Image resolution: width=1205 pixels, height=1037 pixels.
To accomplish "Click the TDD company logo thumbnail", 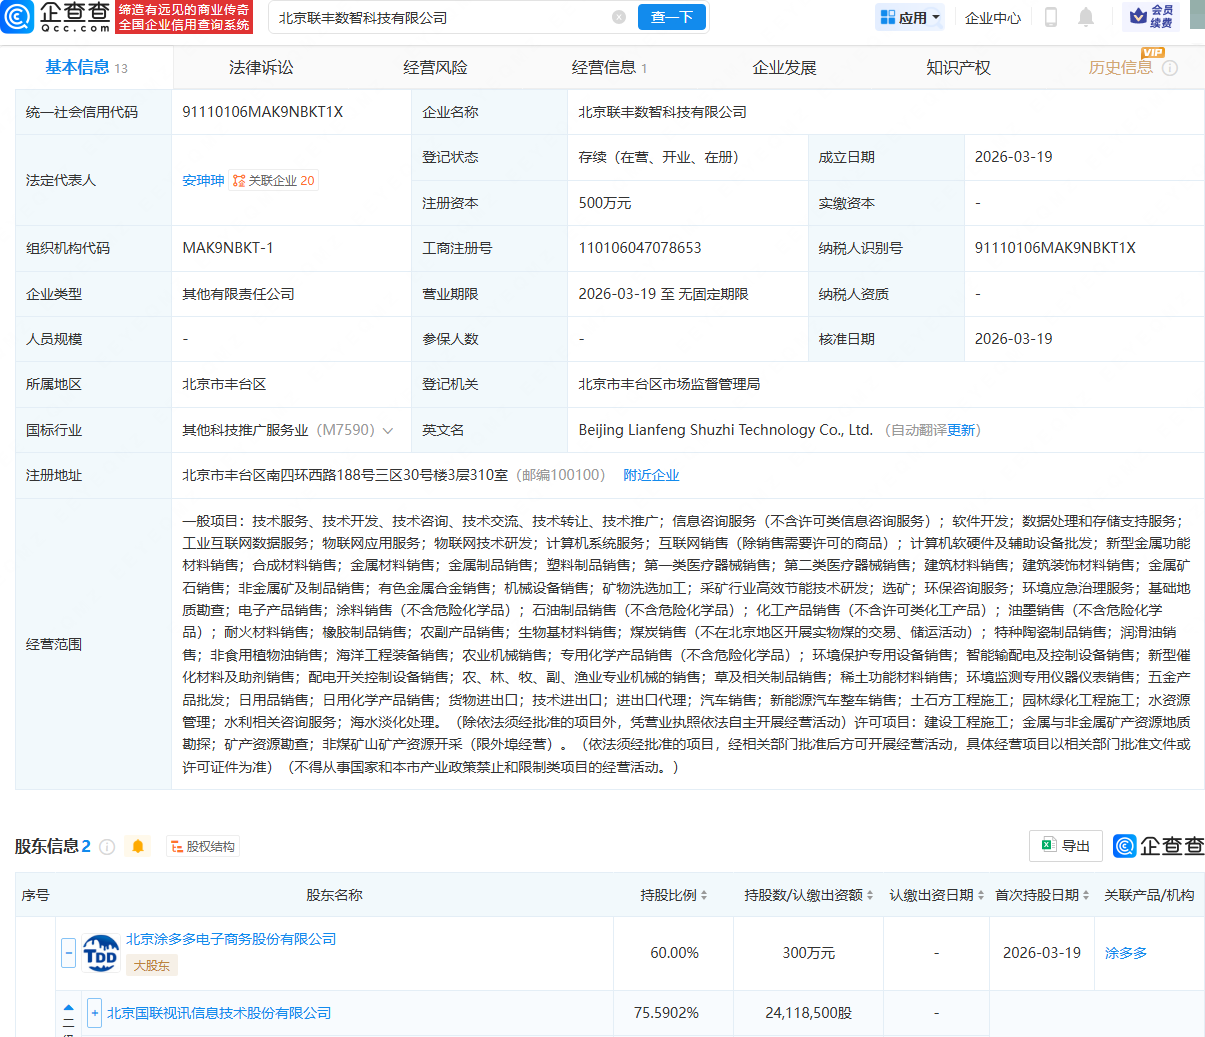I will 100,952.
